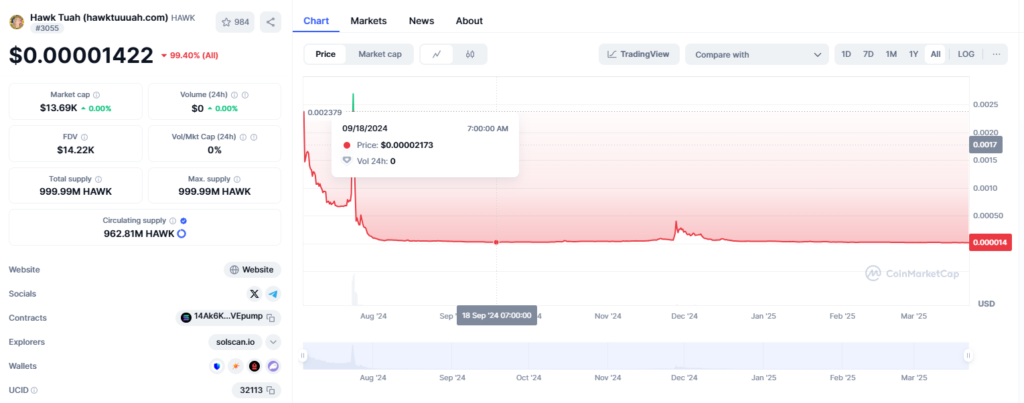Image resolution: width=1024 pixels, height=403 pixels.
Task: Open the Chart tab
Action: coord(316,21)
